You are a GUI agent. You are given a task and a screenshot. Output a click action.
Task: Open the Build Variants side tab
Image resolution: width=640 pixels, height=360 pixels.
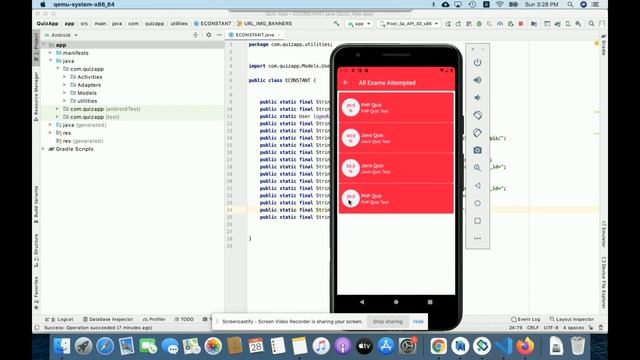pyautogui.click(x=36, y=204)
